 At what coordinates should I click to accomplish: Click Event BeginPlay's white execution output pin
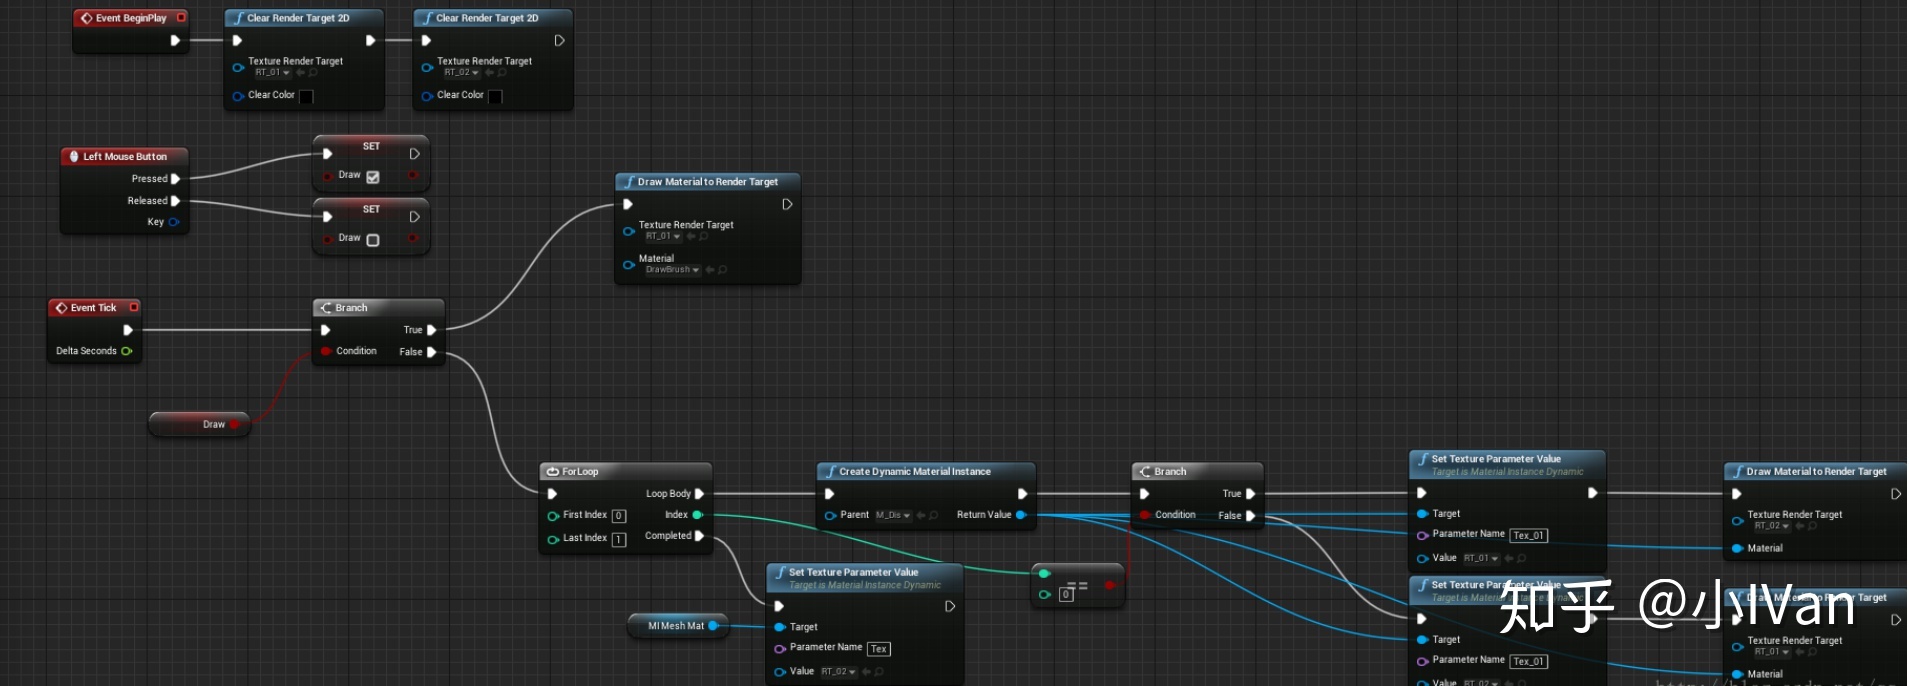coord(175,41)
